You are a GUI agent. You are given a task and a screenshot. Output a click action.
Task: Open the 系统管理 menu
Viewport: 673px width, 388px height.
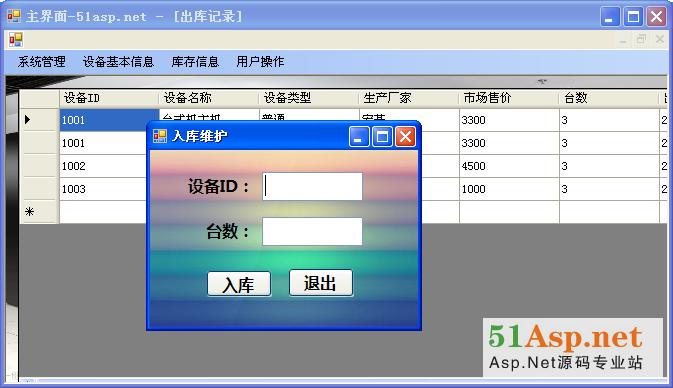click(42, 62)
